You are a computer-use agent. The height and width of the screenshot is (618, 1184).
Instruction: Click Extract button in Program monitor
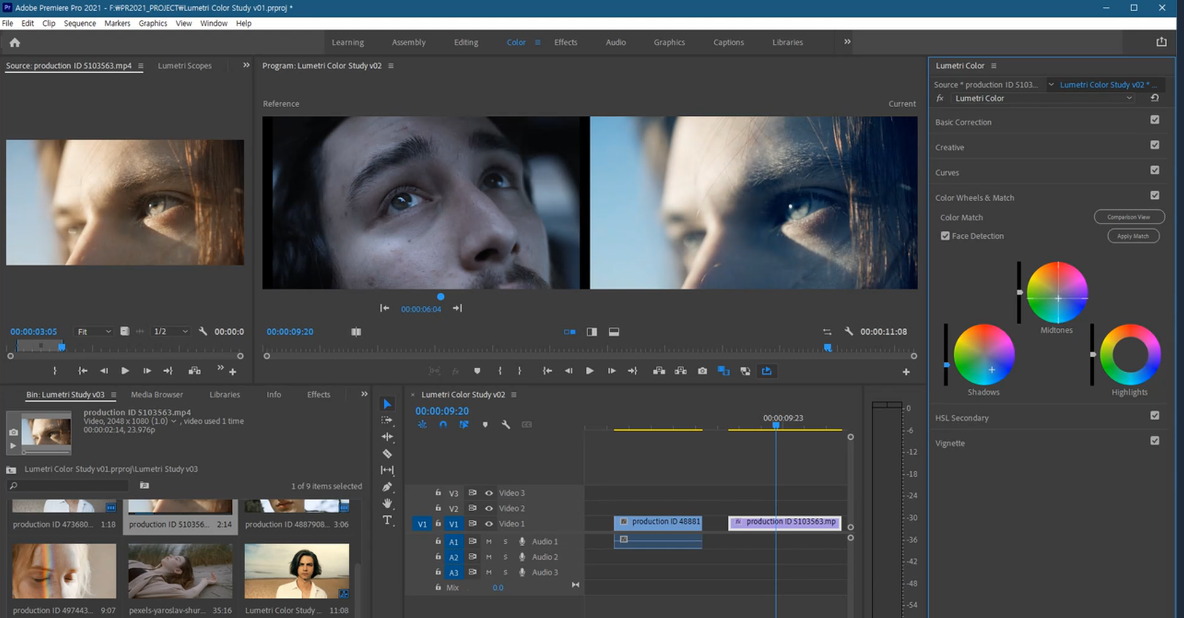[x=680, y=371]
